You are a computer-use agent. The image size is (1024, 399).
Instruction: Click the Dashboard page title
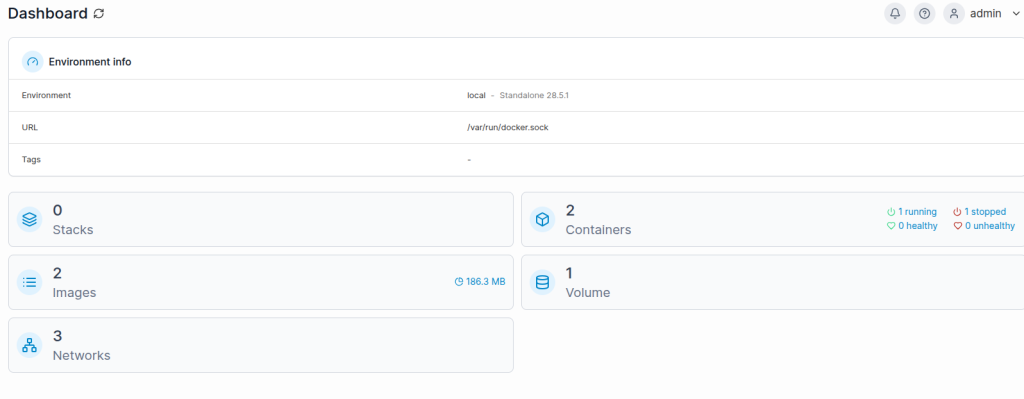pos(48,13)
